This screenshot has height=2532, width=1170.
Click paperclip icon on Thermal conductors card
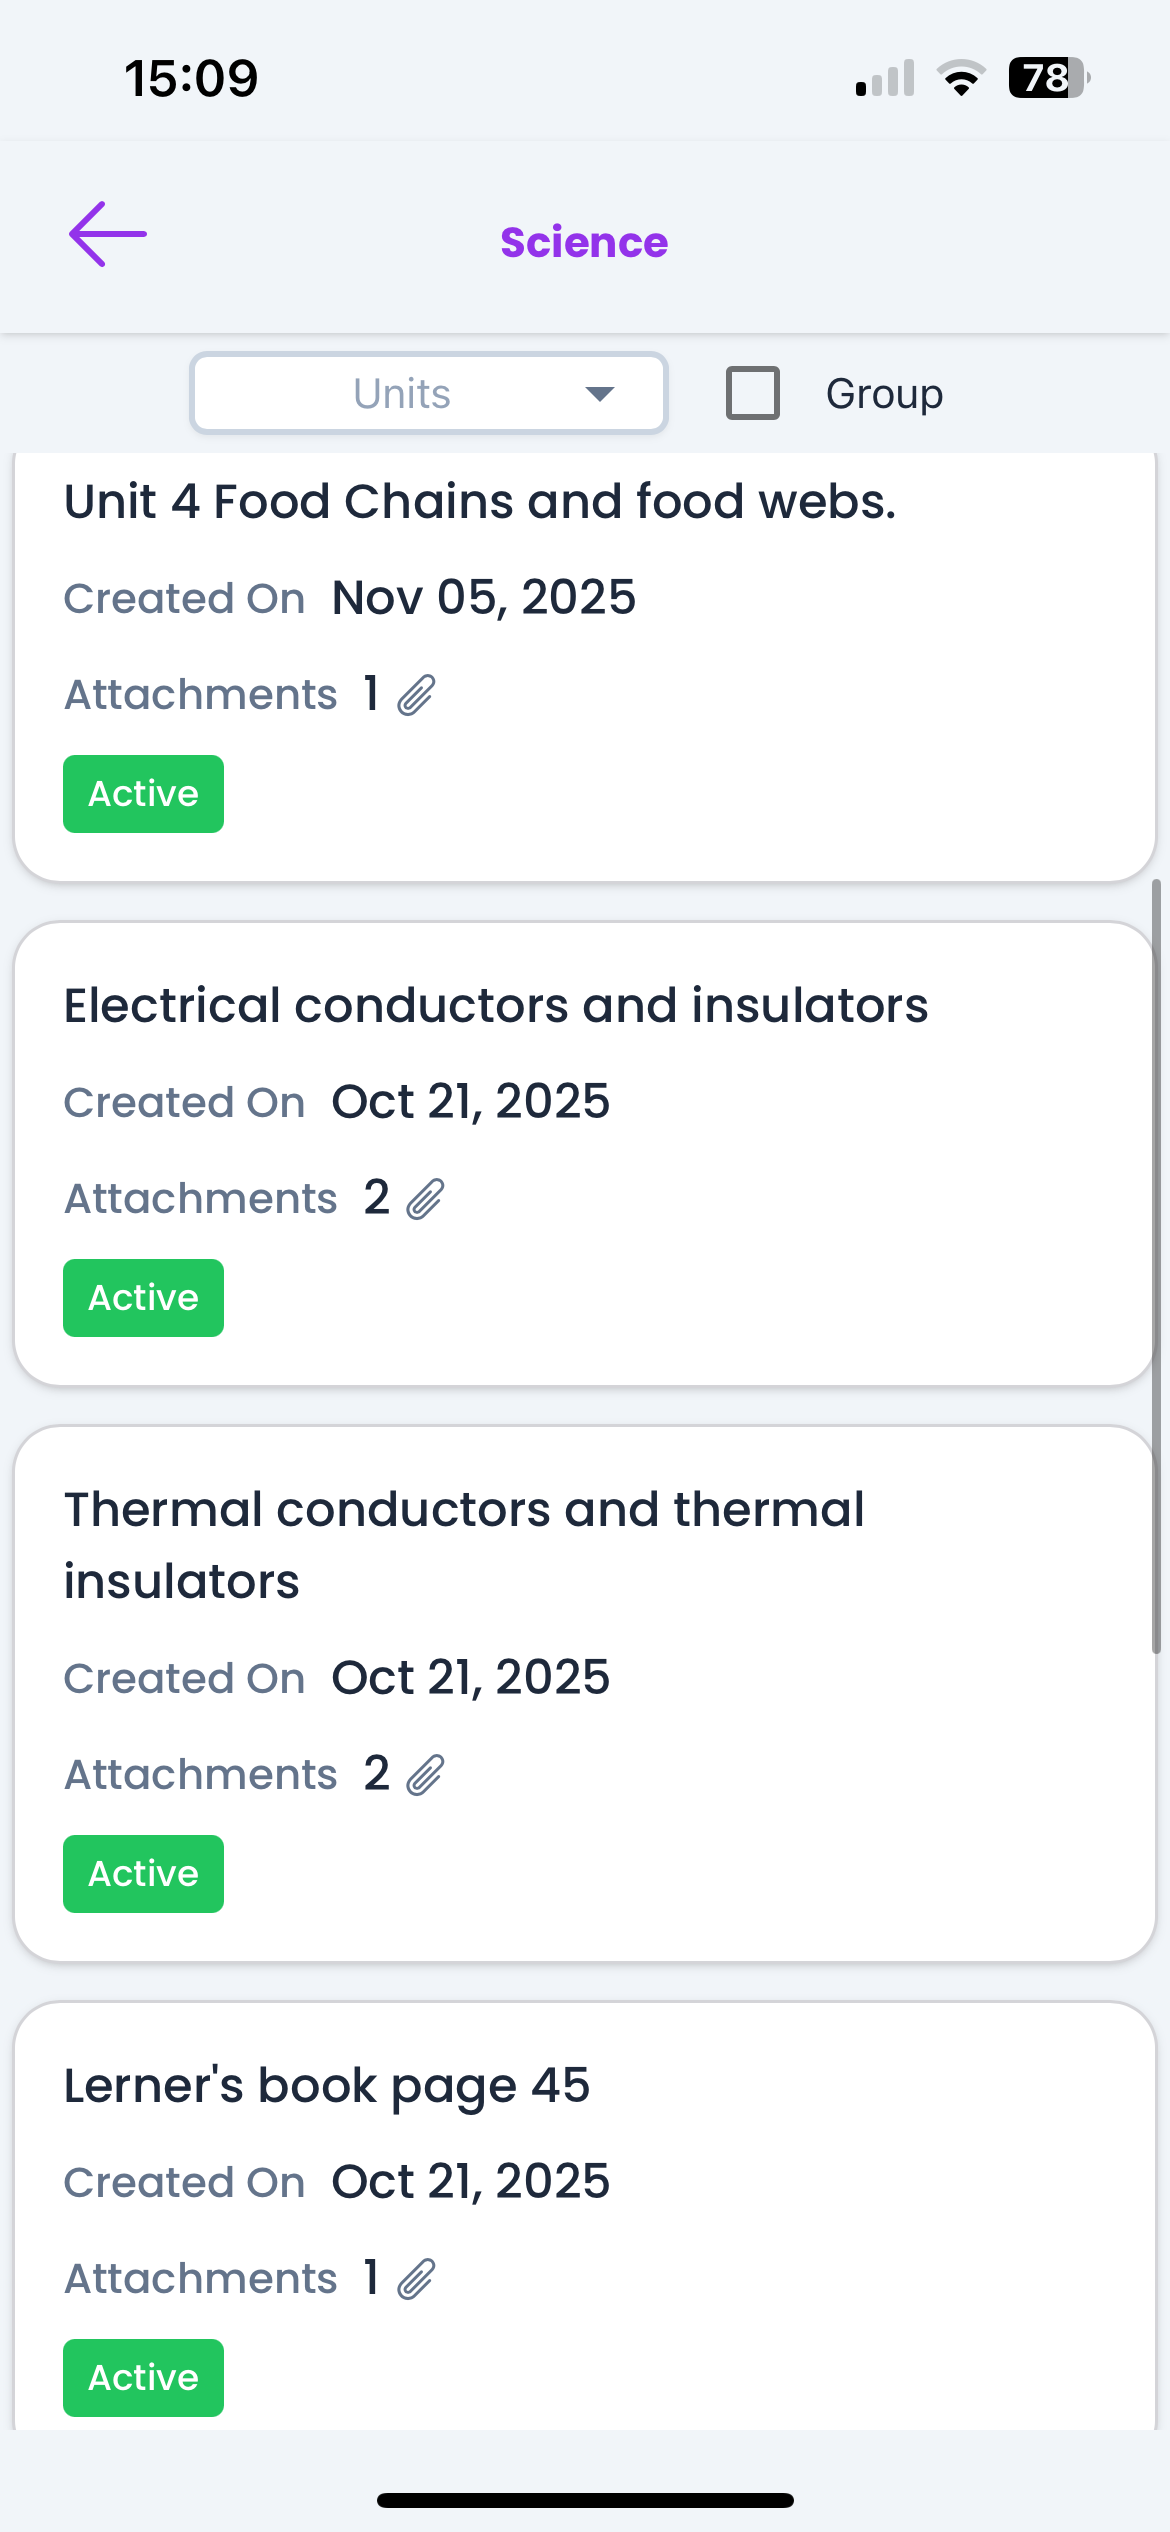pyautogui.click(x=425, y=1775)
